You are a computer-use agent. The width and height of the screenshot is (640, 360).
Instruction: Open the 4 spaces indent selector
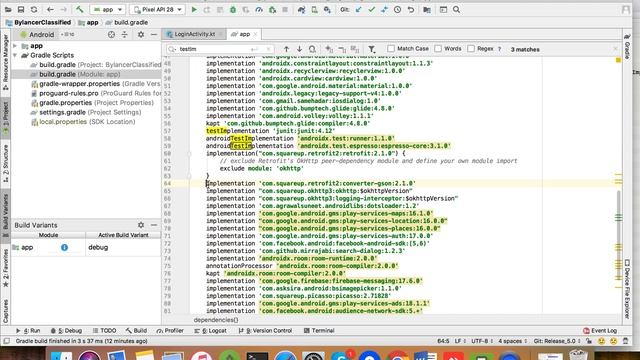click(x=512, y=341)
